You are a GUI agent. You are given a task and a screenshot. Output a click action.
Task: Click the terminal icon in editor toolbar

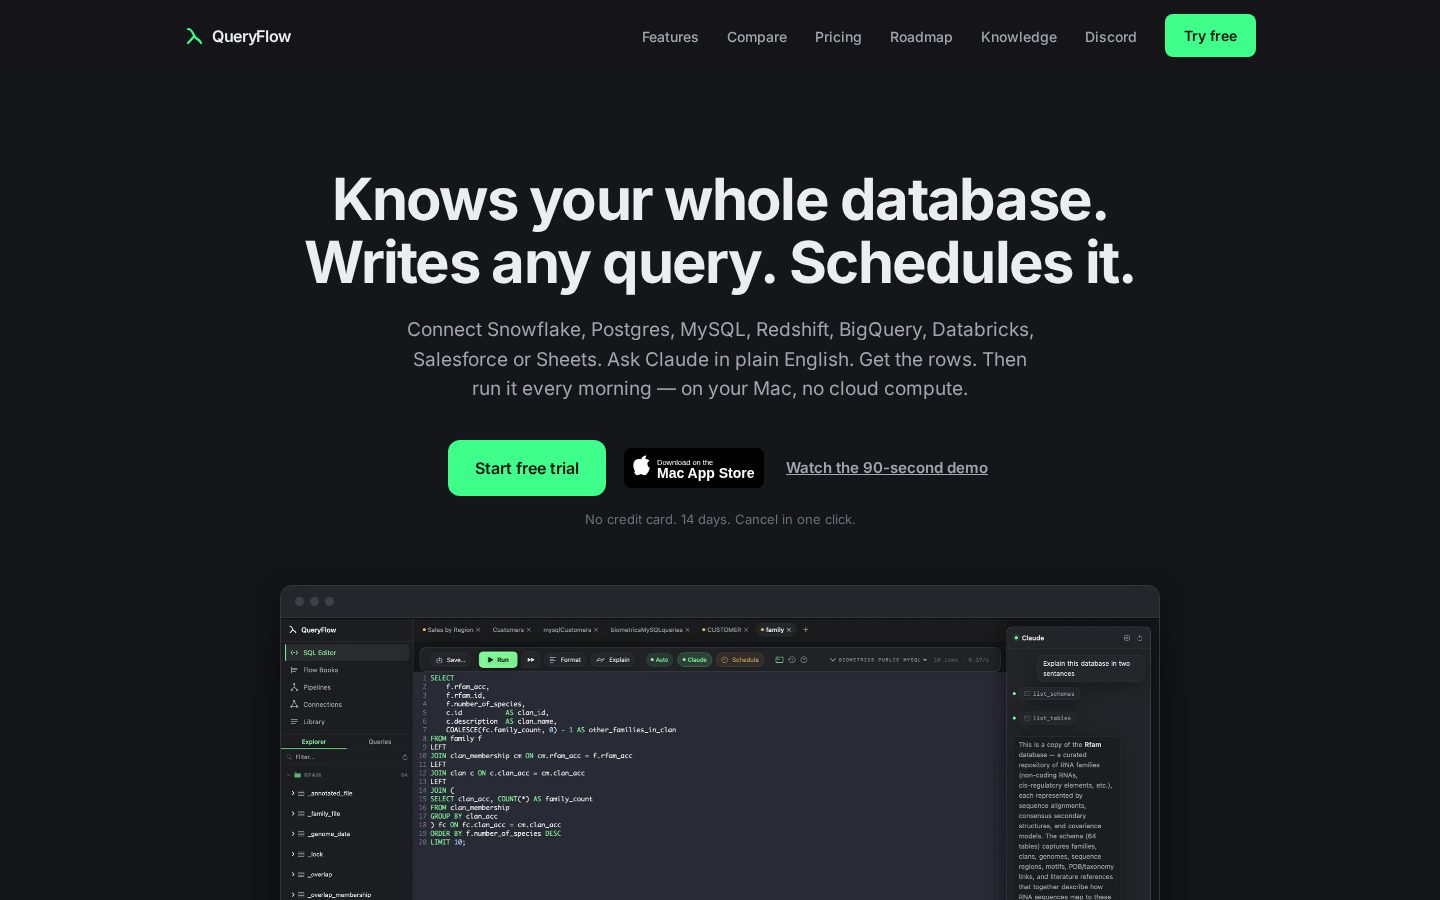(779, 660)
